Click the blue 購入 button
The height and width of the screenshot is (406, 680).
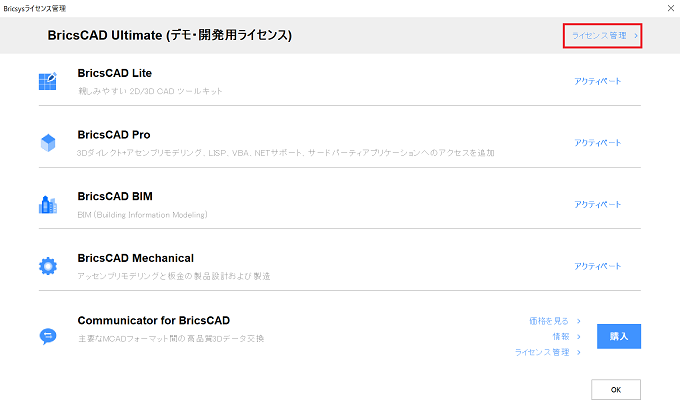click(619, 336)
